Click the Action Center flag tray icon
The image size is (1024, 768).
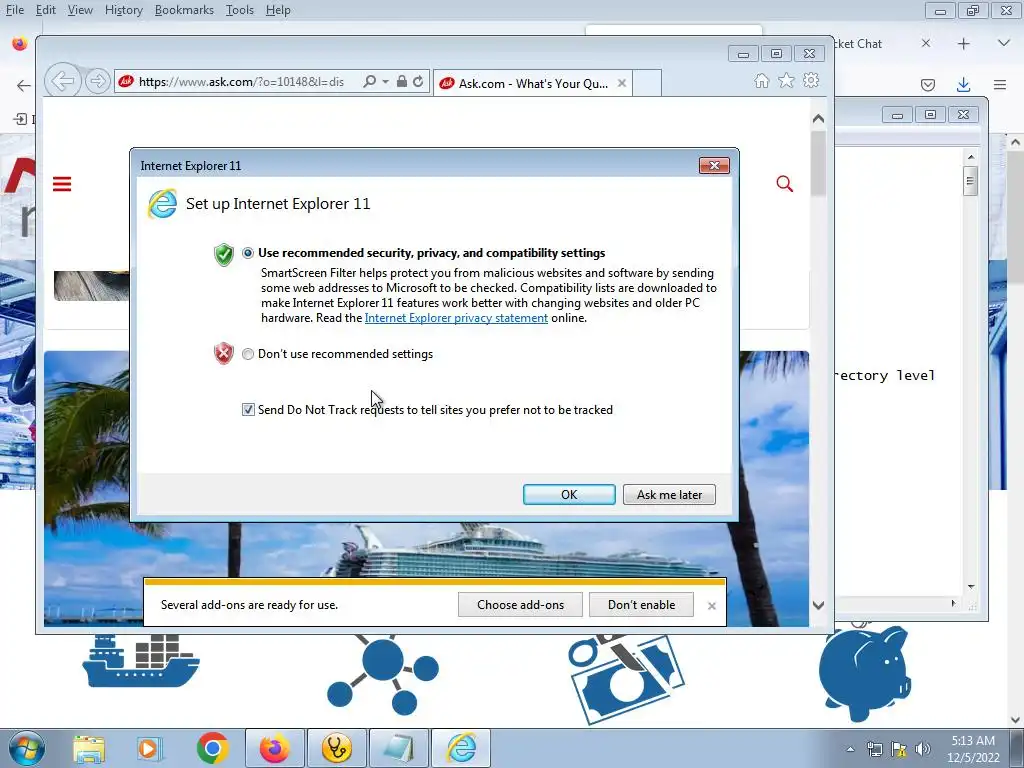[x=899, y=749]
